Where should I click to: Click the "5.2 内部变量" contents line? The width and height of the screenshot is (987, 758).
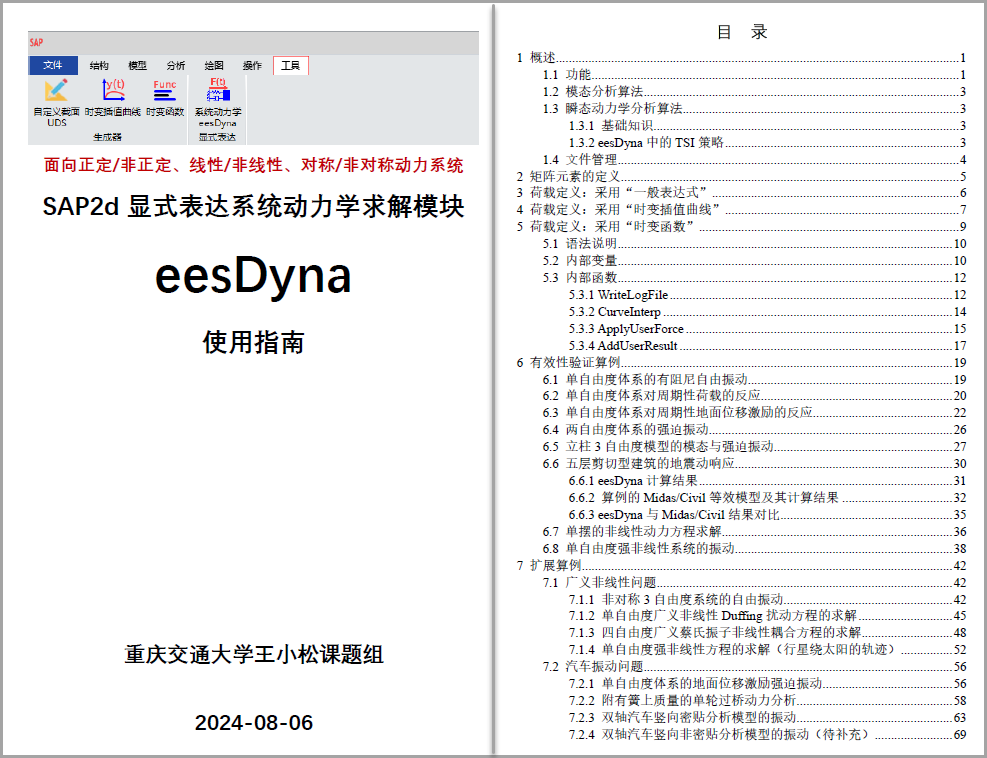[x=755, y=261]
